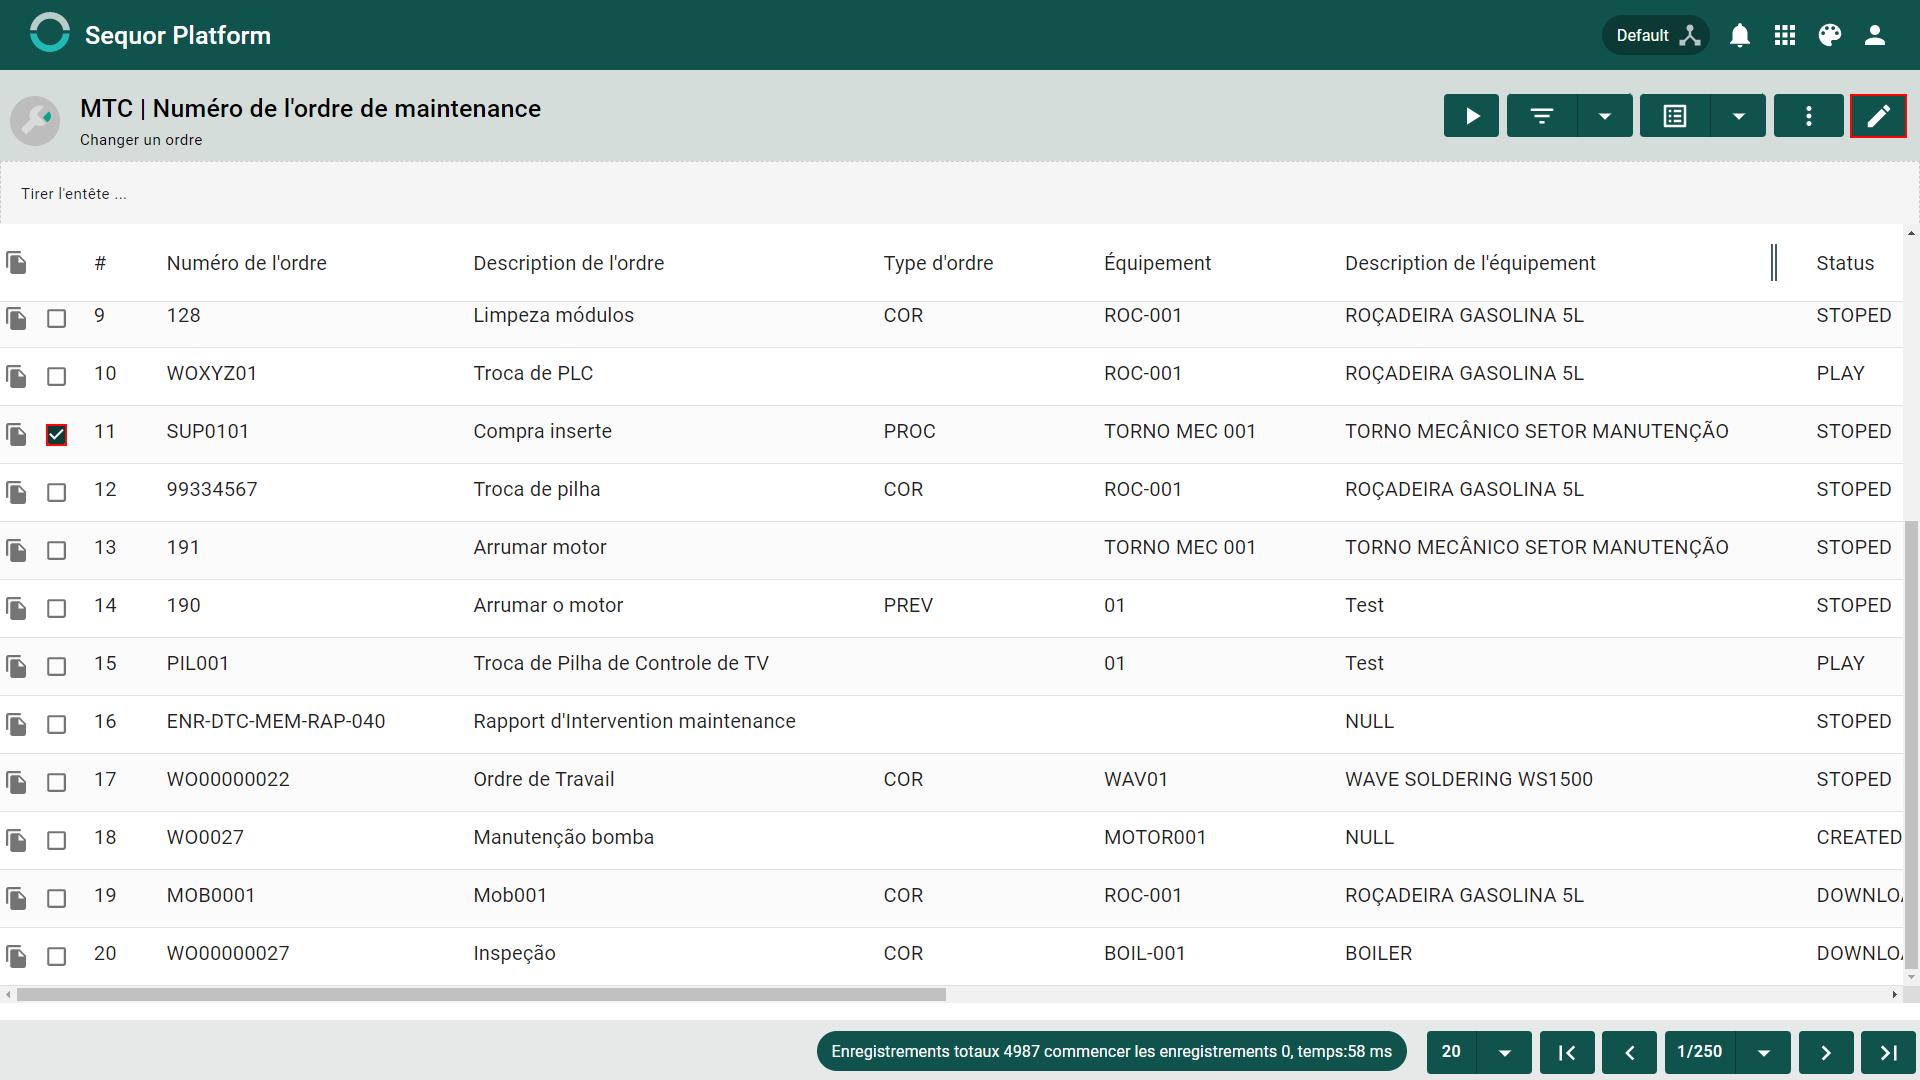Open the notifications bell

point(1740,35)
